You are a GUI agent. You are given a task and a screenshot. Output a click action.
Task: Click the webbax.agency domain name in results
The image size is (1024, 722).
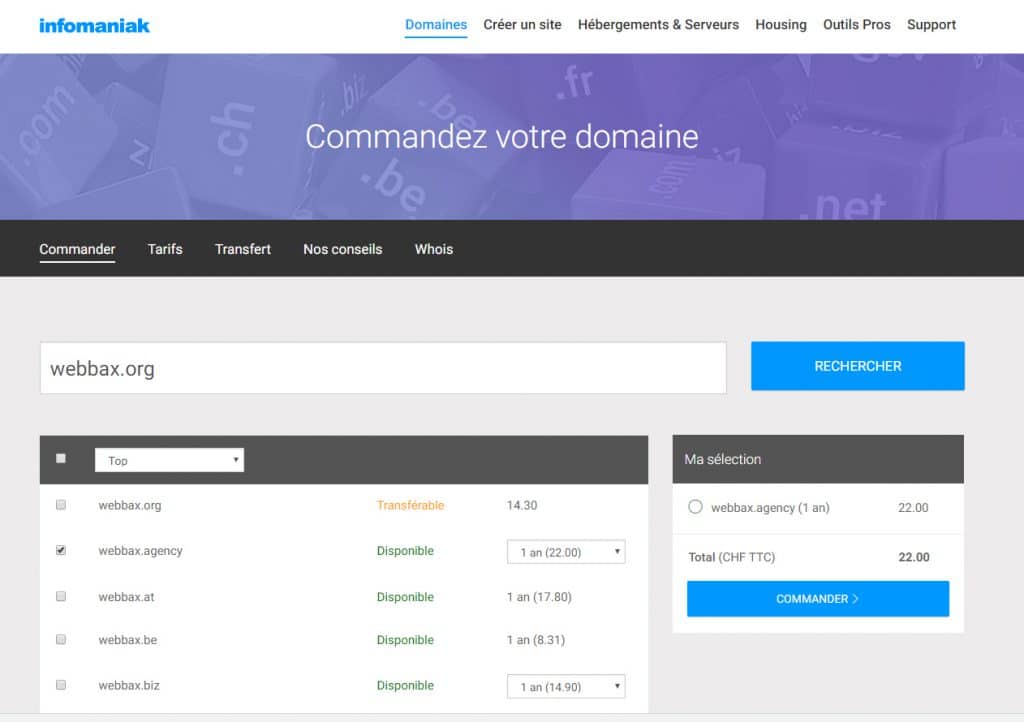(140, 551)
